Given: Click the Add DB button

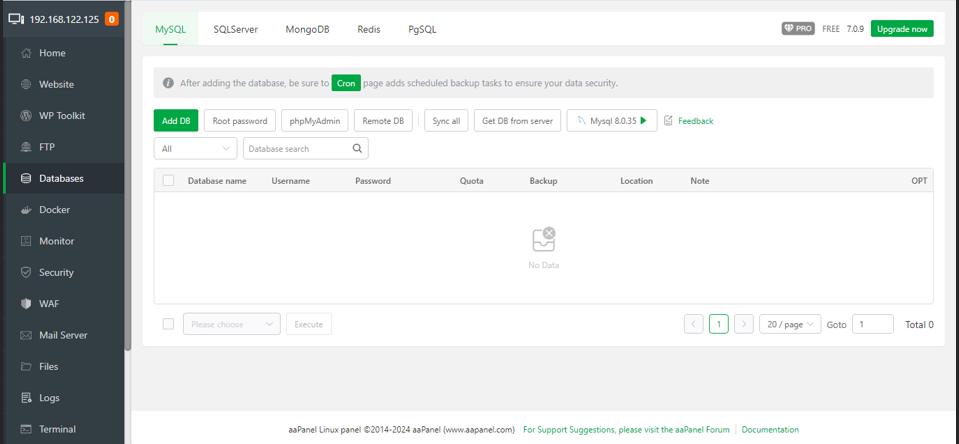Looking at the screenshot, I should click(176, 120).
